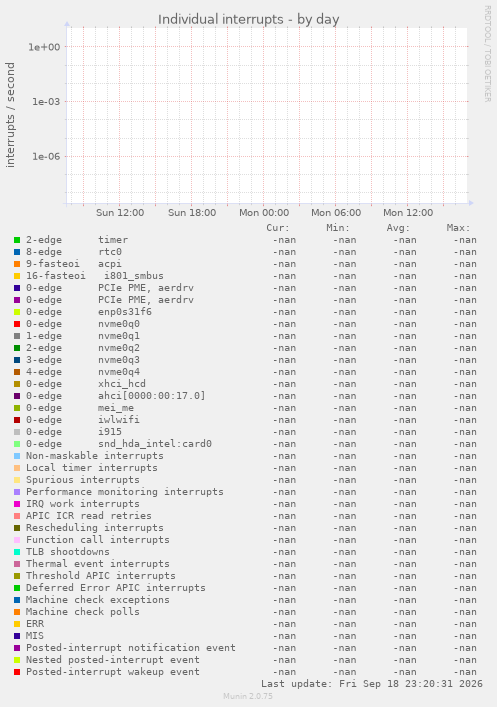This screenshot has height=707, width=497.
Task: Click the 1e-03 y-axis label
Action: click(46, 101)
